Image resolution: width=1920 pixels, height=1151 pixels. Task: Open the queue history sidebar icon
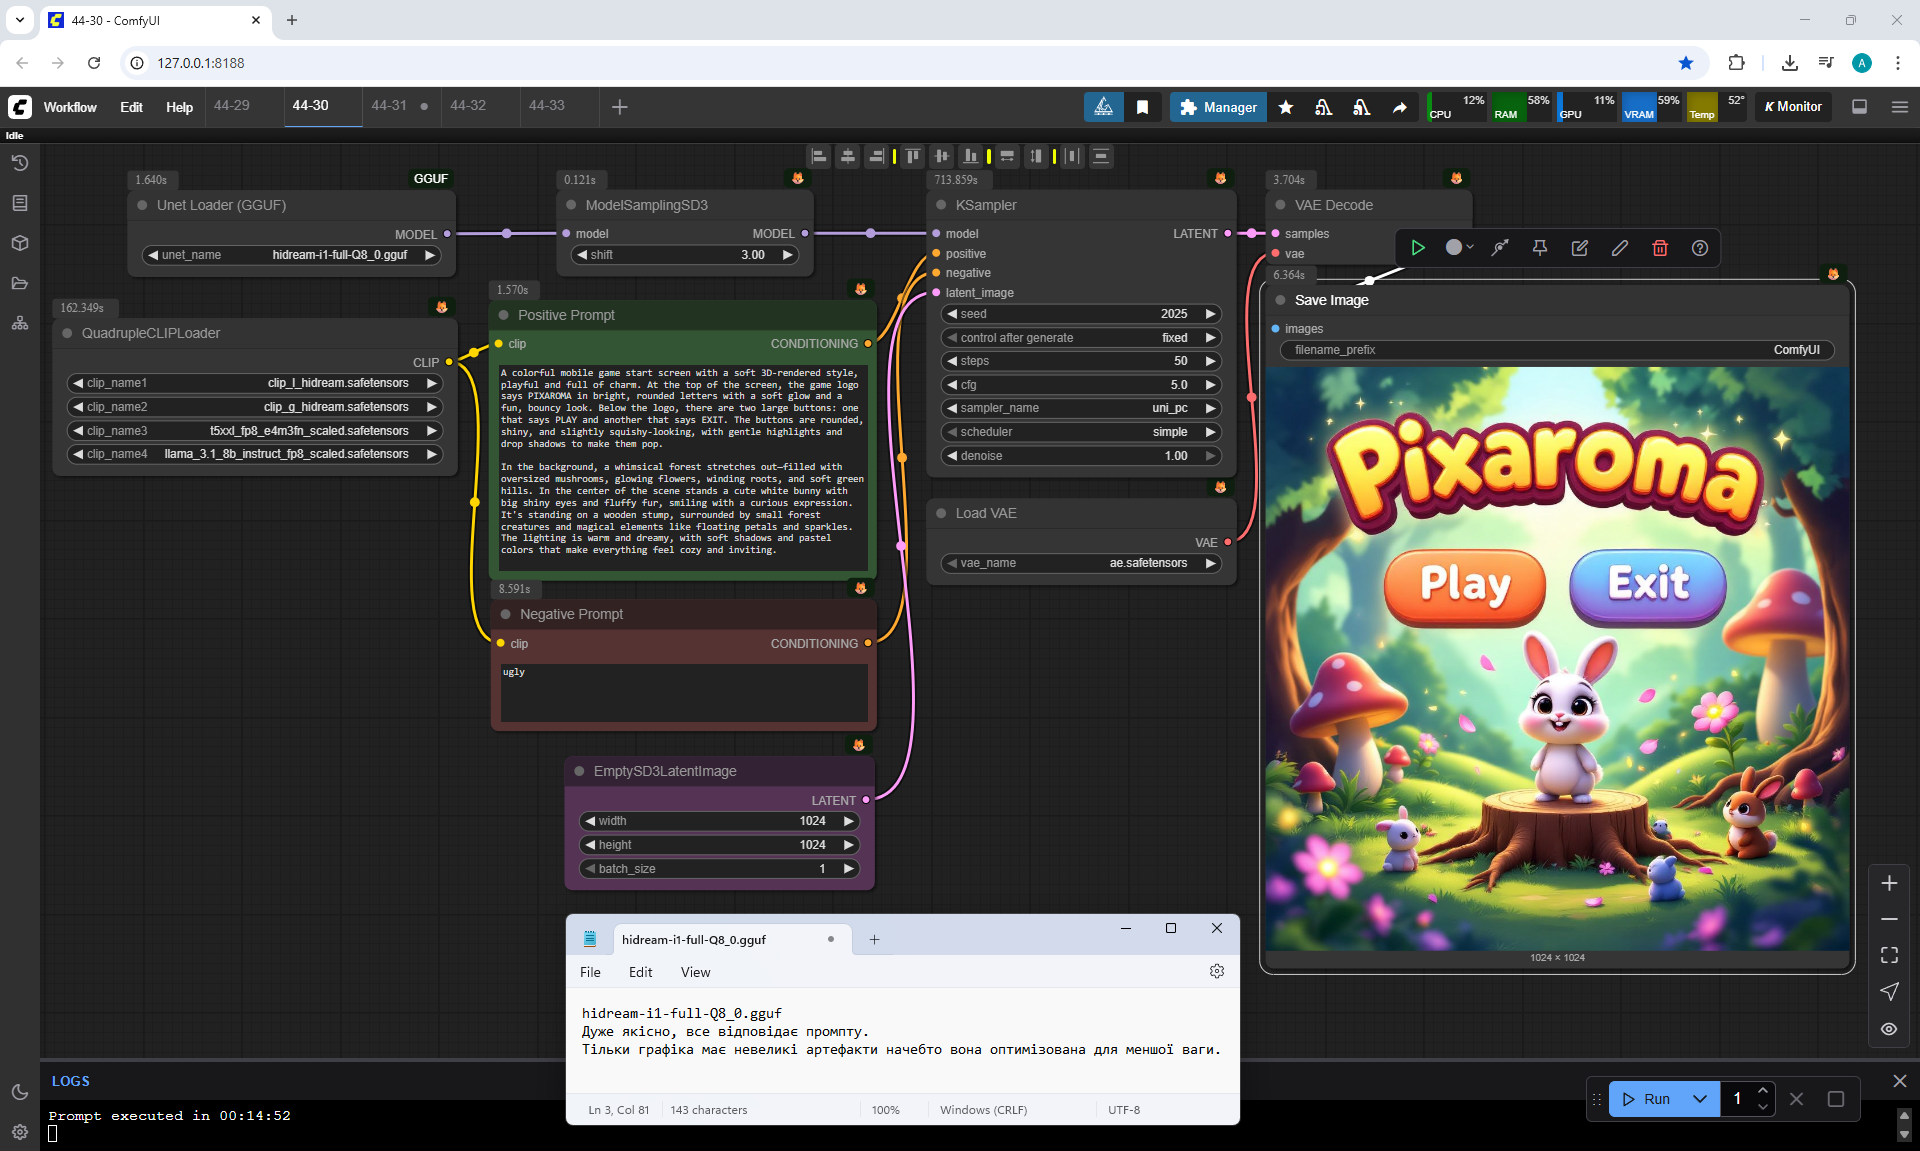pos(19,163)
